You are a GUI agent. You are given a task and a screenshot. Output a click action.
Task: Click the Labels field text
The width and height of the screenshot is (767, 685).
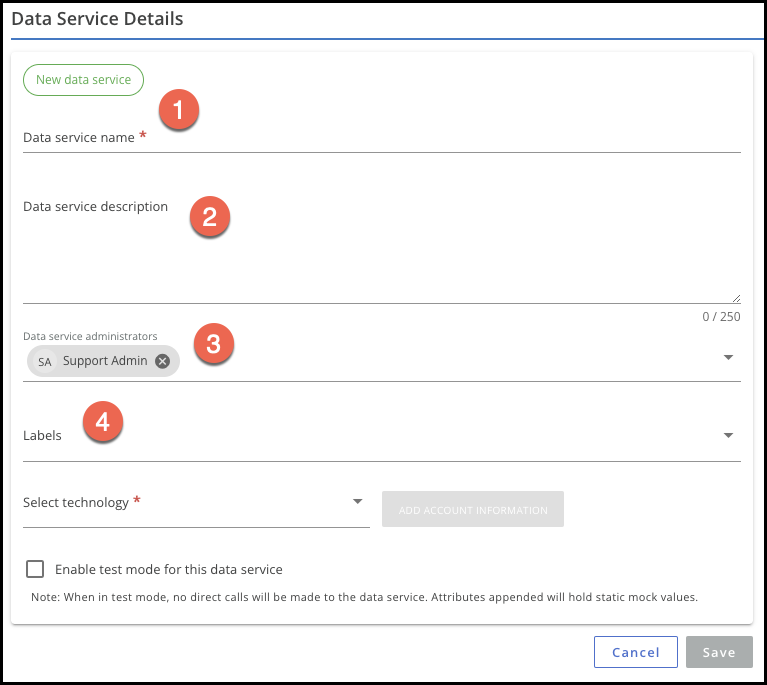point(42,435)
